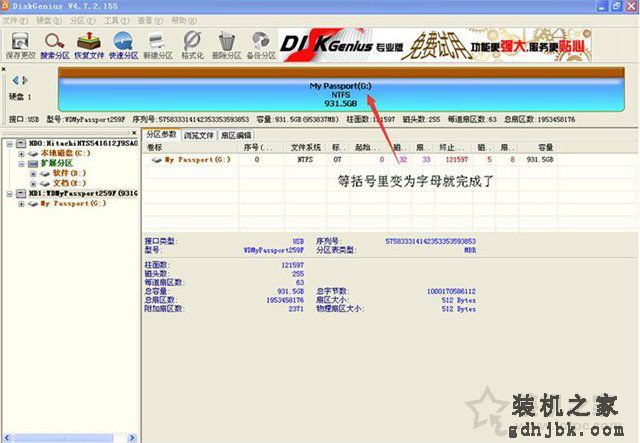Image resolution: width=640 pixels, height=443 pixels.
Task: Click the tree panel horizontal scrollbar thumb
Action: coord(63,438)
